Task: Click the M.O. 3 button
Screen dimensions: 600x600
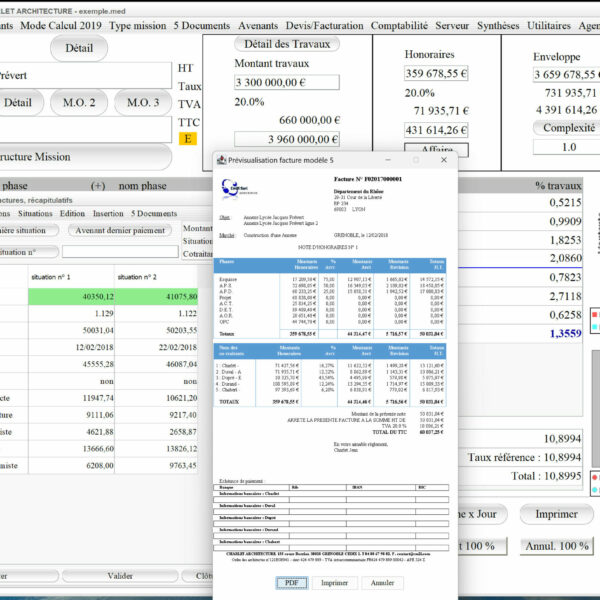Action: tap(143, 103)
